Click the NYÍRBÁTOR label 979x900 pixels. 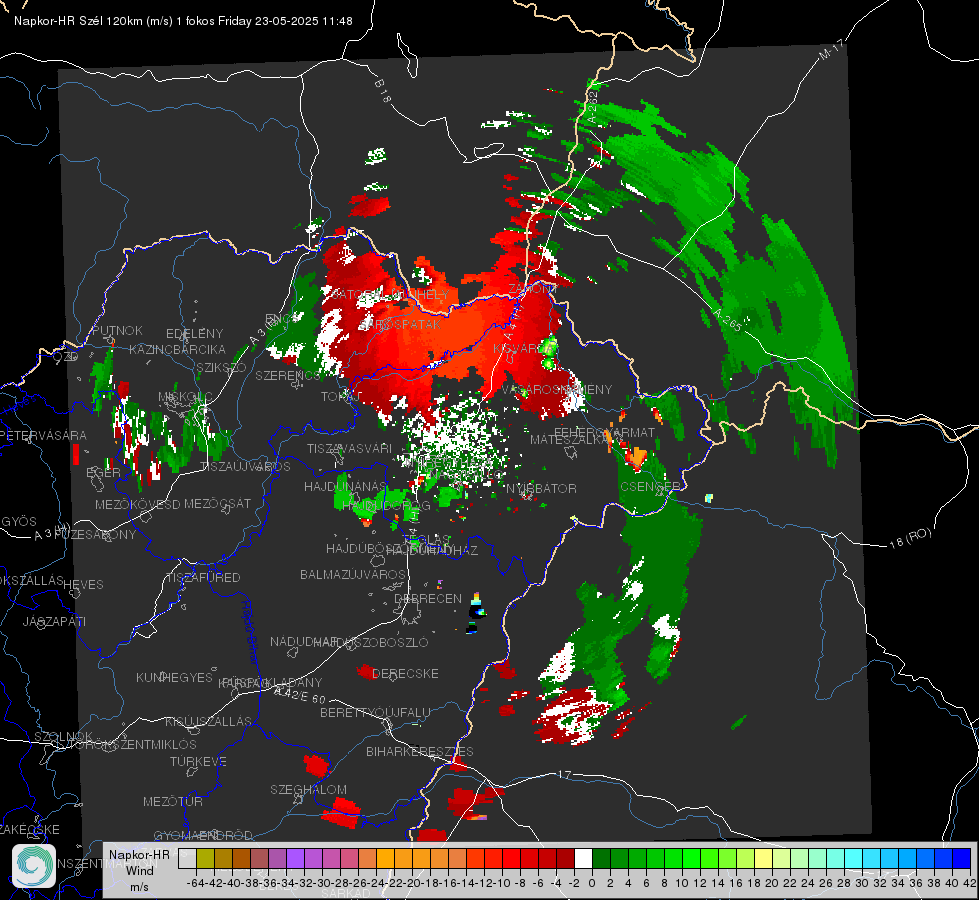541,488
